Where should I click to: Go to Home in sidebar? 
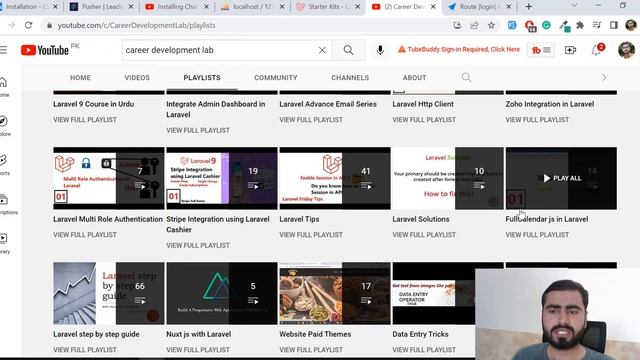click(4, 87)
